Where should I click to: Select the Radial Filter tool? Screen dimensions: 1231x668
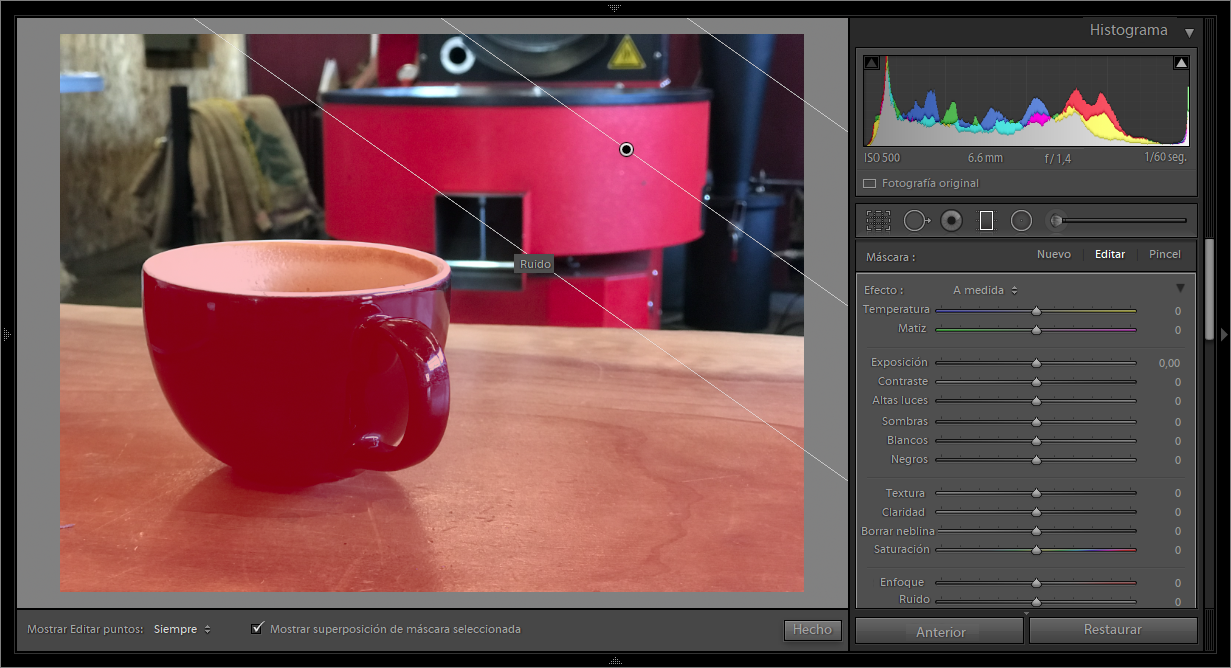pos(1021,220)
